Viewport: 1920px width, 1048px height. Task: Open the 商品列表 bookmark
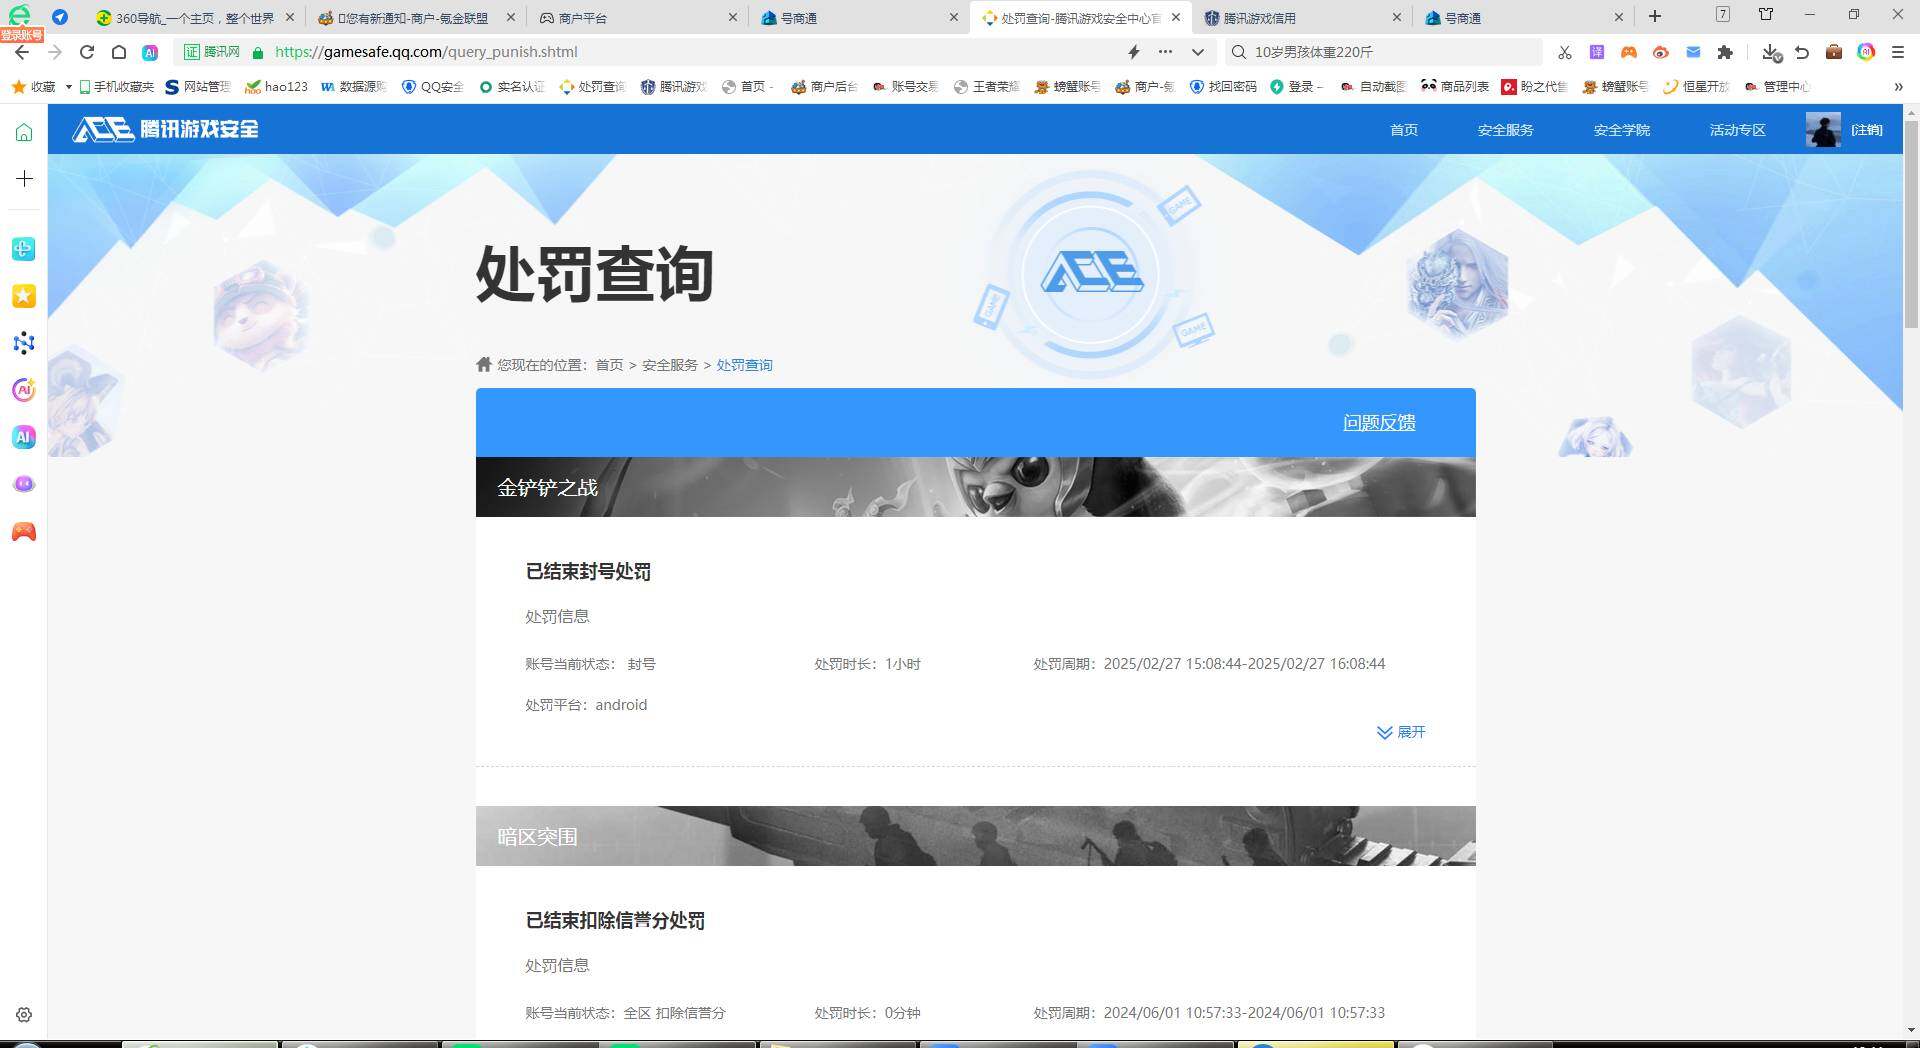(x=1455, y=87)
